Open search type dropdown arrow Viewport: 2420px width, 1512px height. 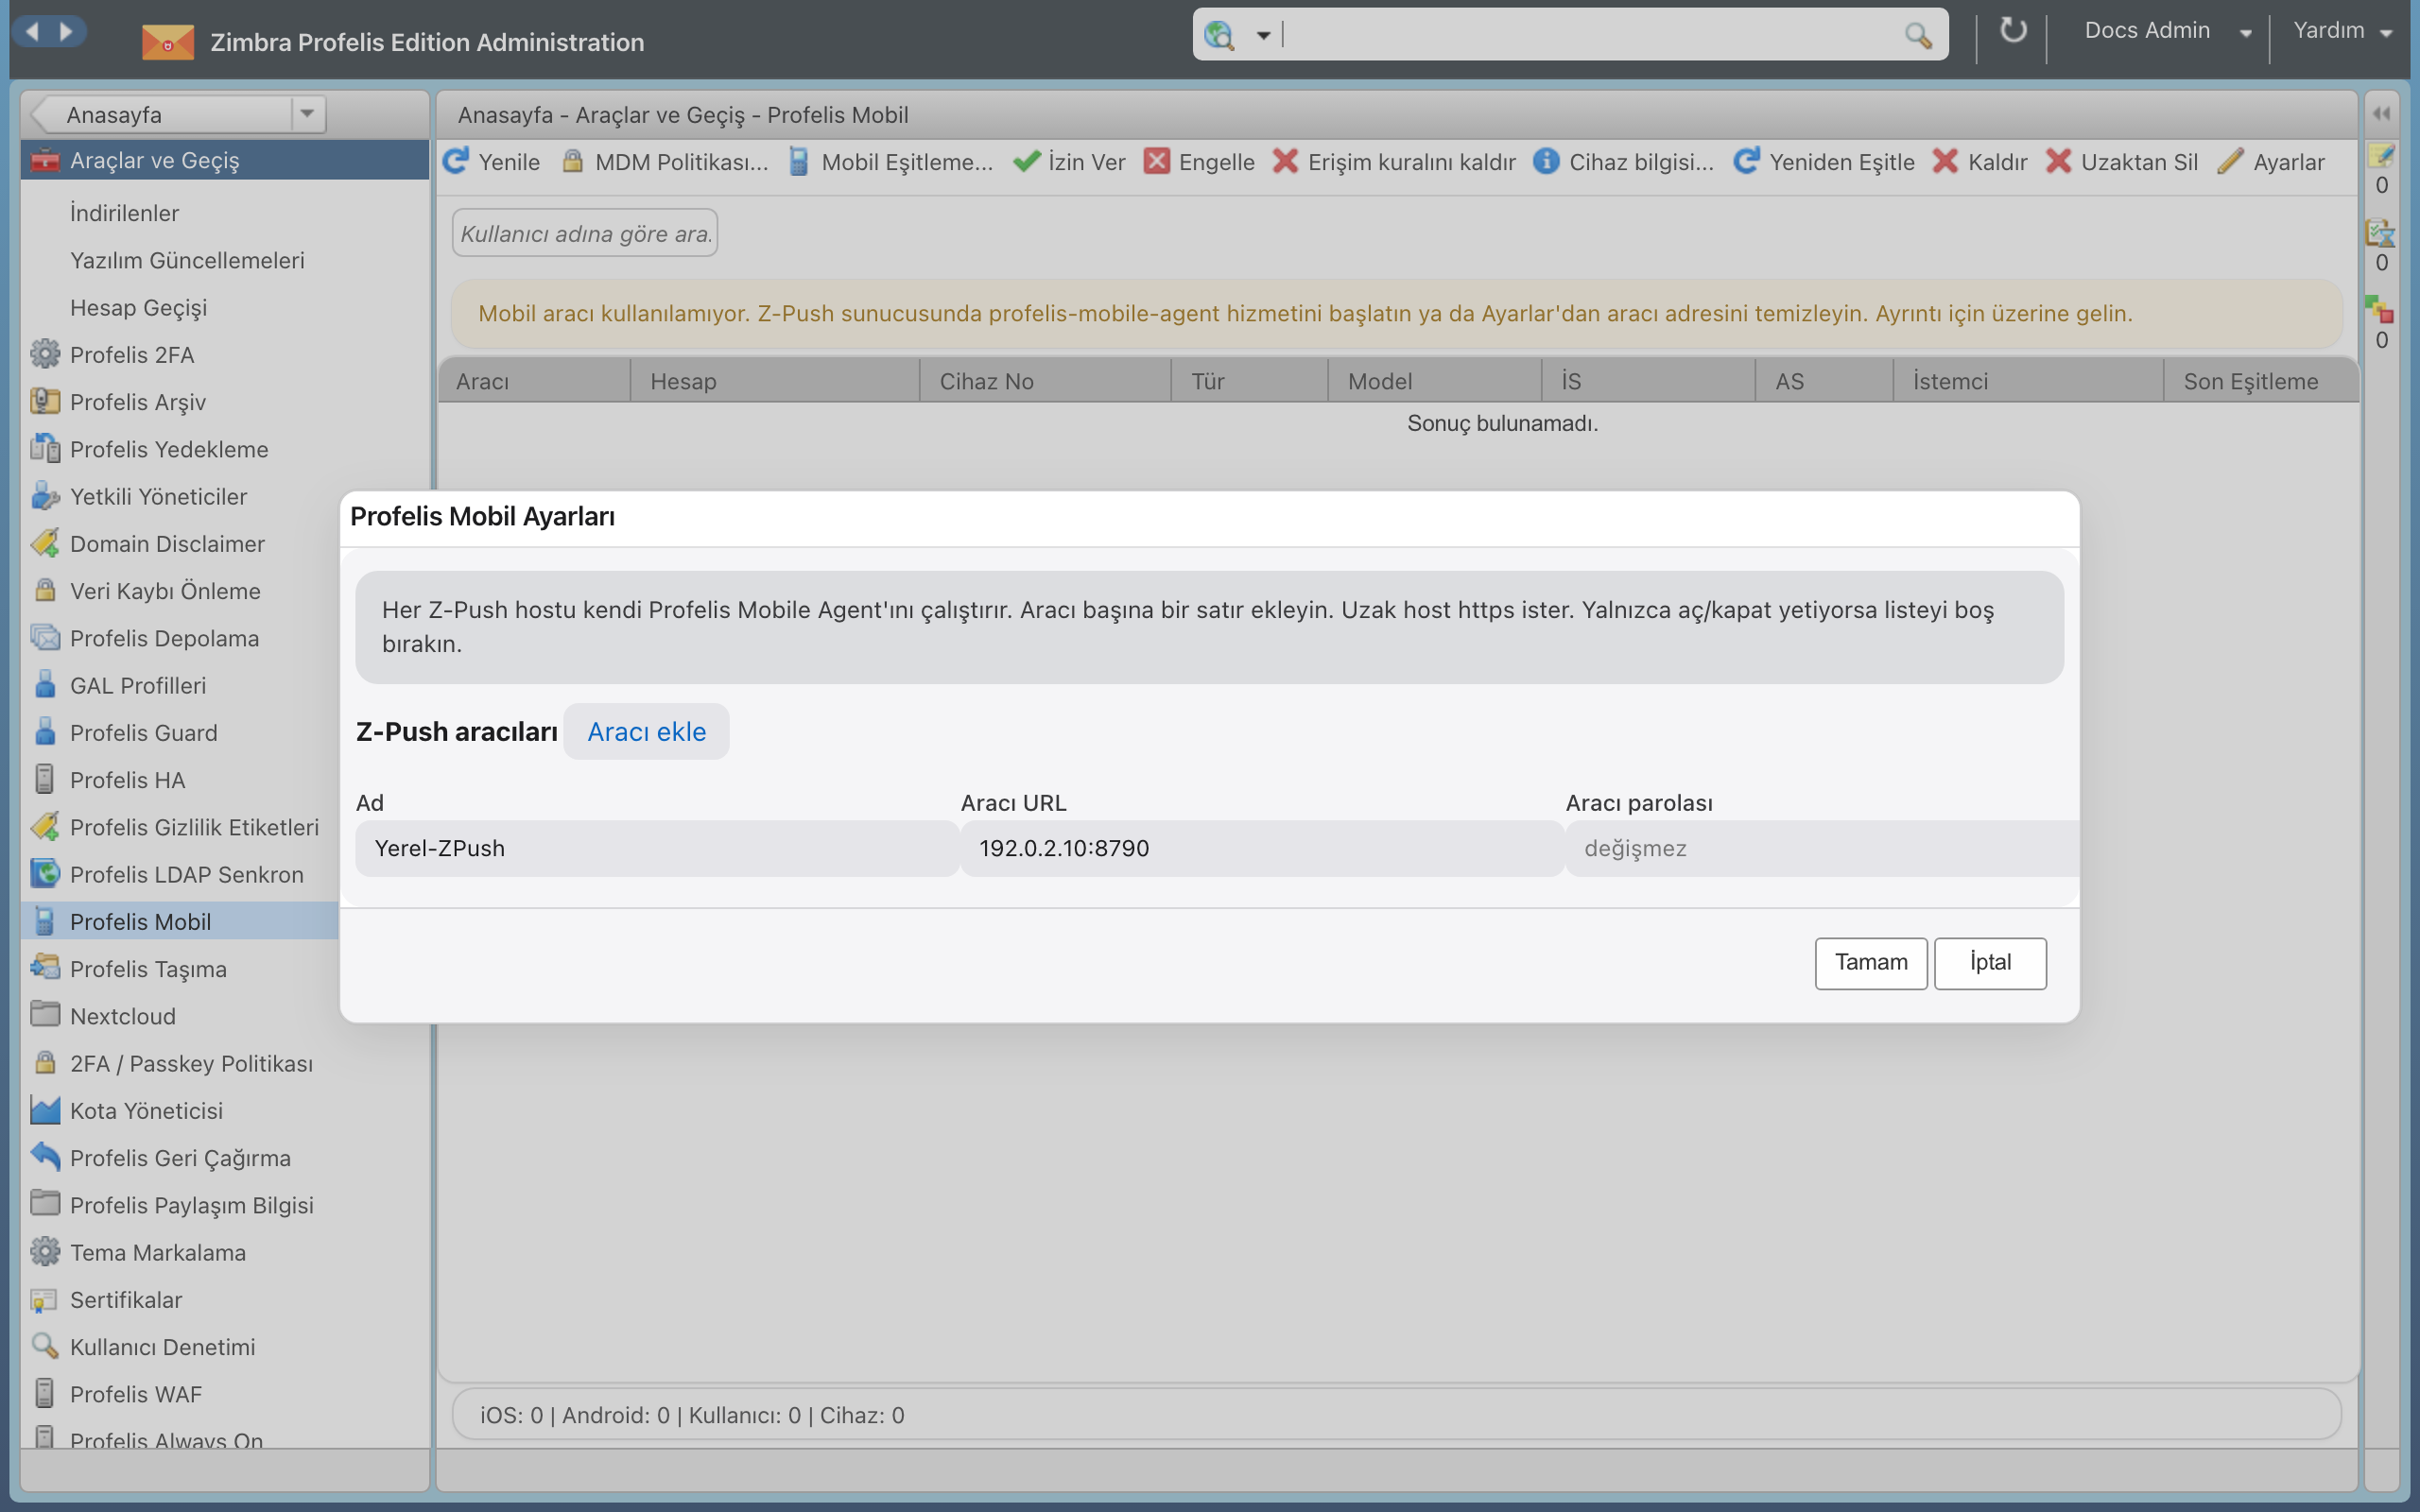[x=1263, y=36]
